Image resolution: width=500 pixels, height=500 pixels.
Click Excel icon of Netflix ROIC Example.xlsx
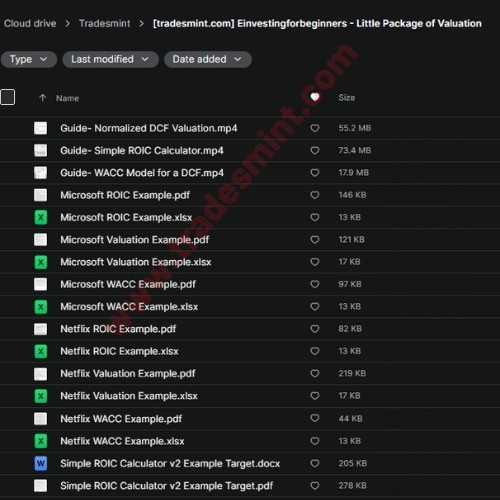[x=41, y=351]
